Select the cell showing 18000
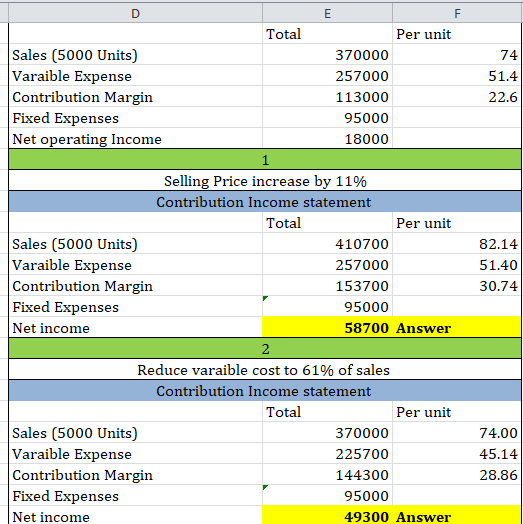Image resolution: width=523 pixels, height=524 pixels. pos(327,139)
